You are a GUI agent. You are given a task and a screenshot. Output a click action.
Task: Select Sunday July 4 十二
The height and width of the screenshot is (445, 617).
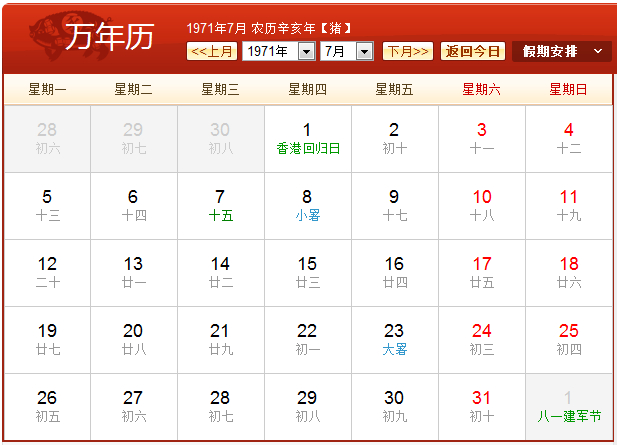[569, 139]
